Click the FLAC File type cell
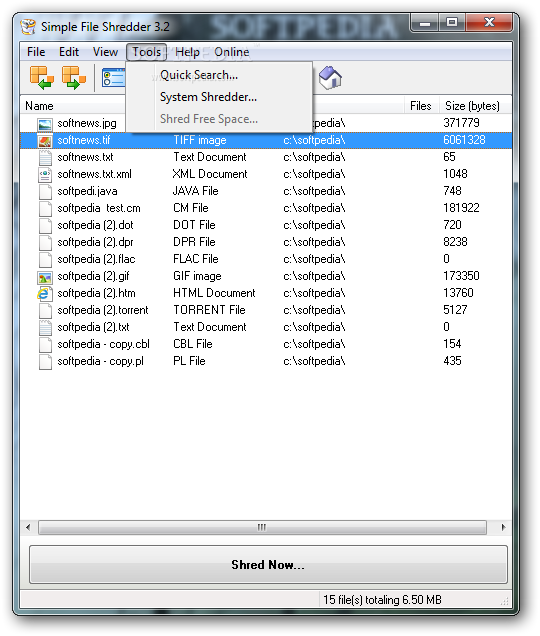This screenshot has width=540, height=636. pyautogui.click(x=196, y=260)
